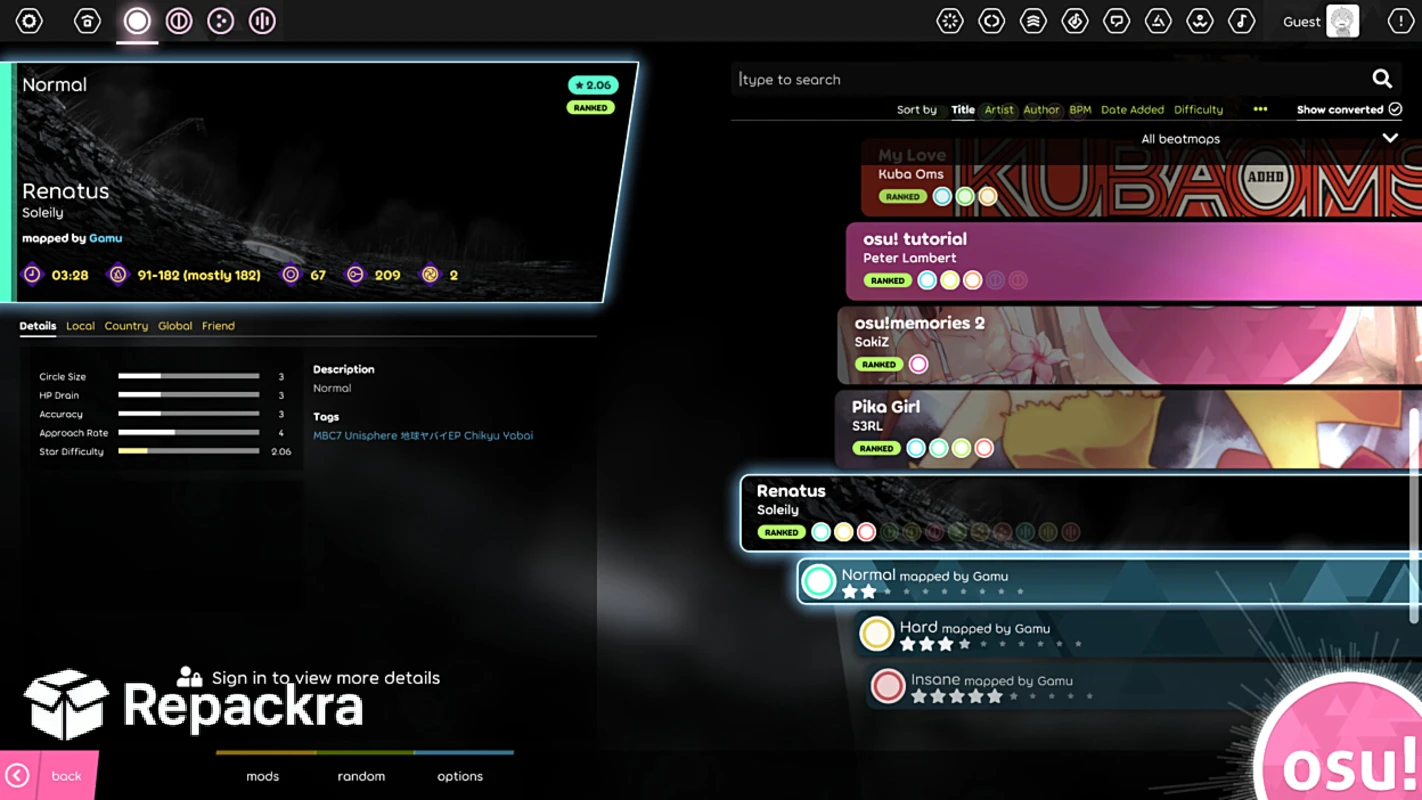This screenshot has width=1422, height=800.
Task: Pick the red difficulty icon on Renatus header
Action: 867,533
